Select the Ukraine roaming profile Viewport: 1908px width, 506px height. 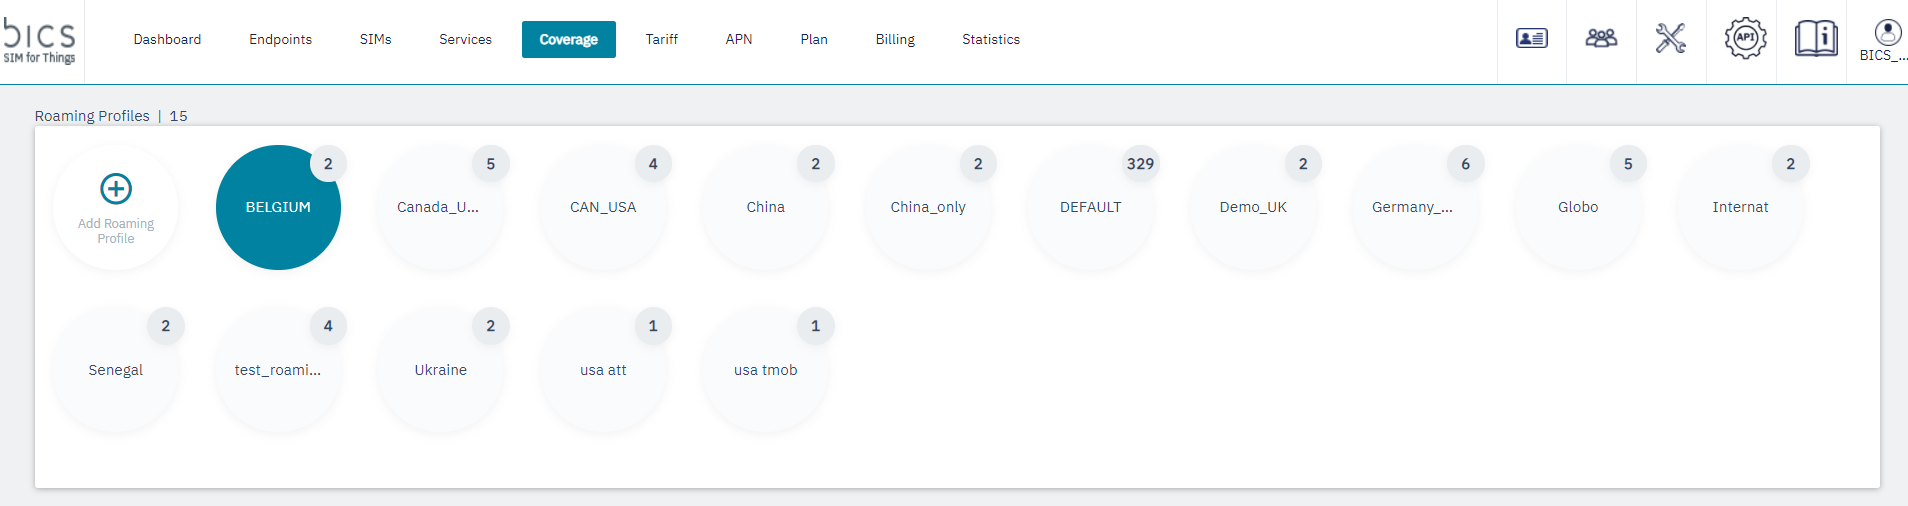pyautogui.click(x=440, y=371)
